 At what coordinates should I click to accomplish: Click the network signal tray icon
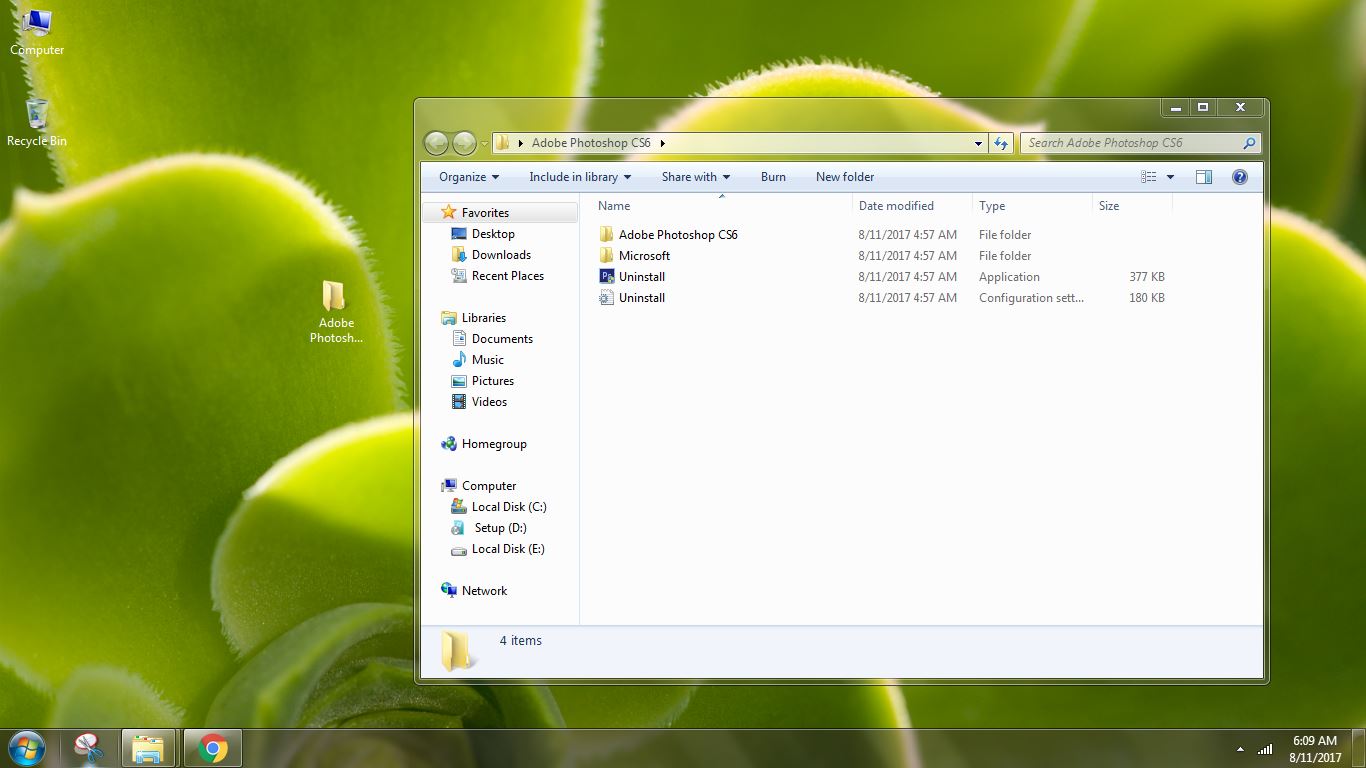coord(1265,749)
